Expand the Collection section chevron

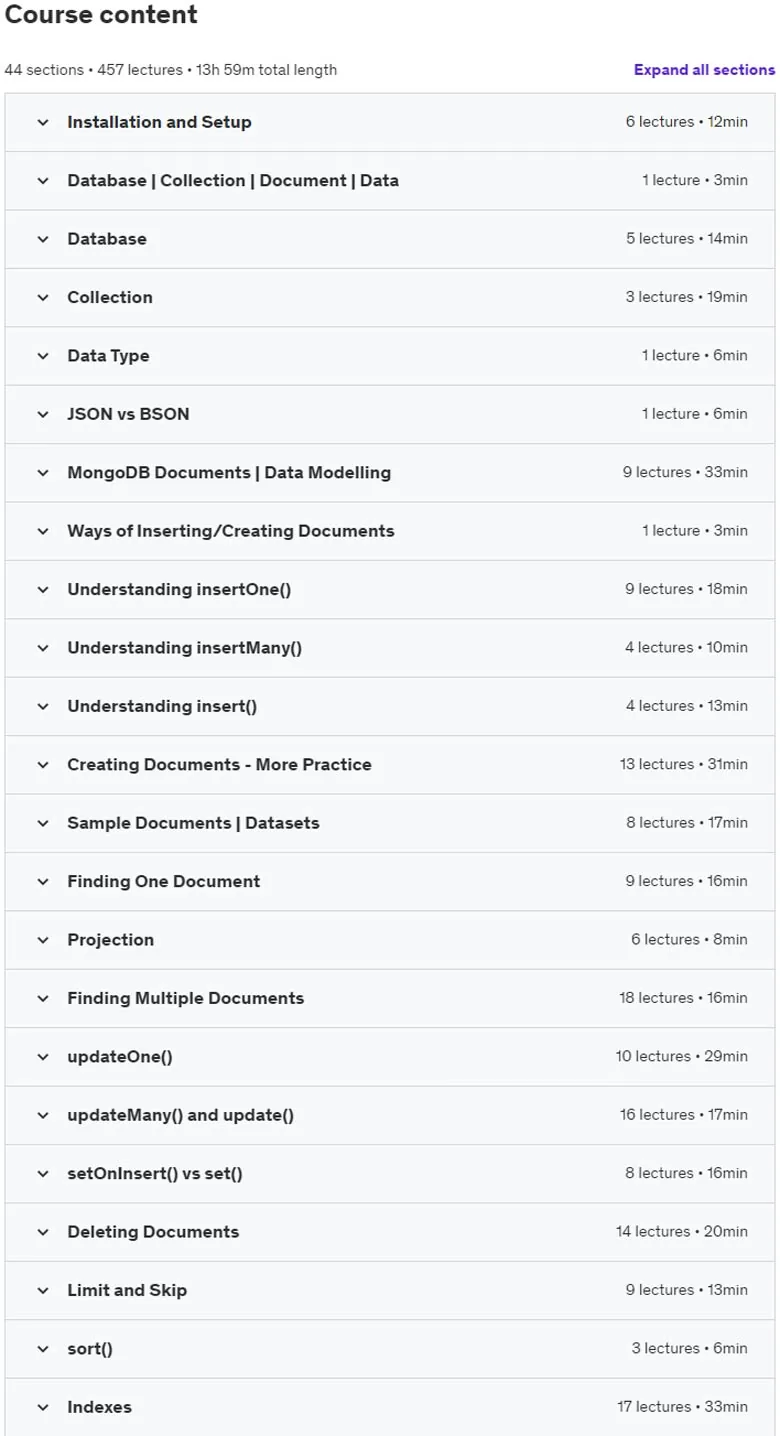point(43,297)
